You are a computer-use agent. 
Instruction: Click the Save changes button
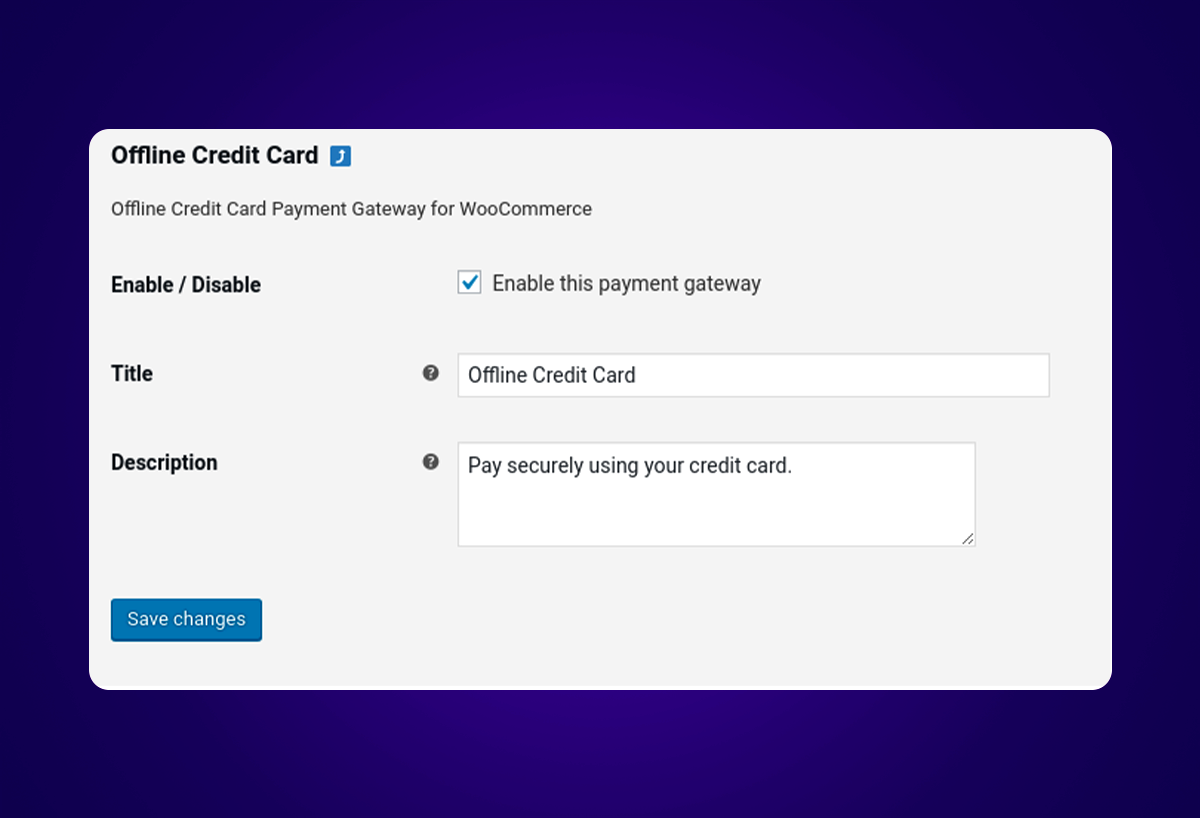pos(186,619)
